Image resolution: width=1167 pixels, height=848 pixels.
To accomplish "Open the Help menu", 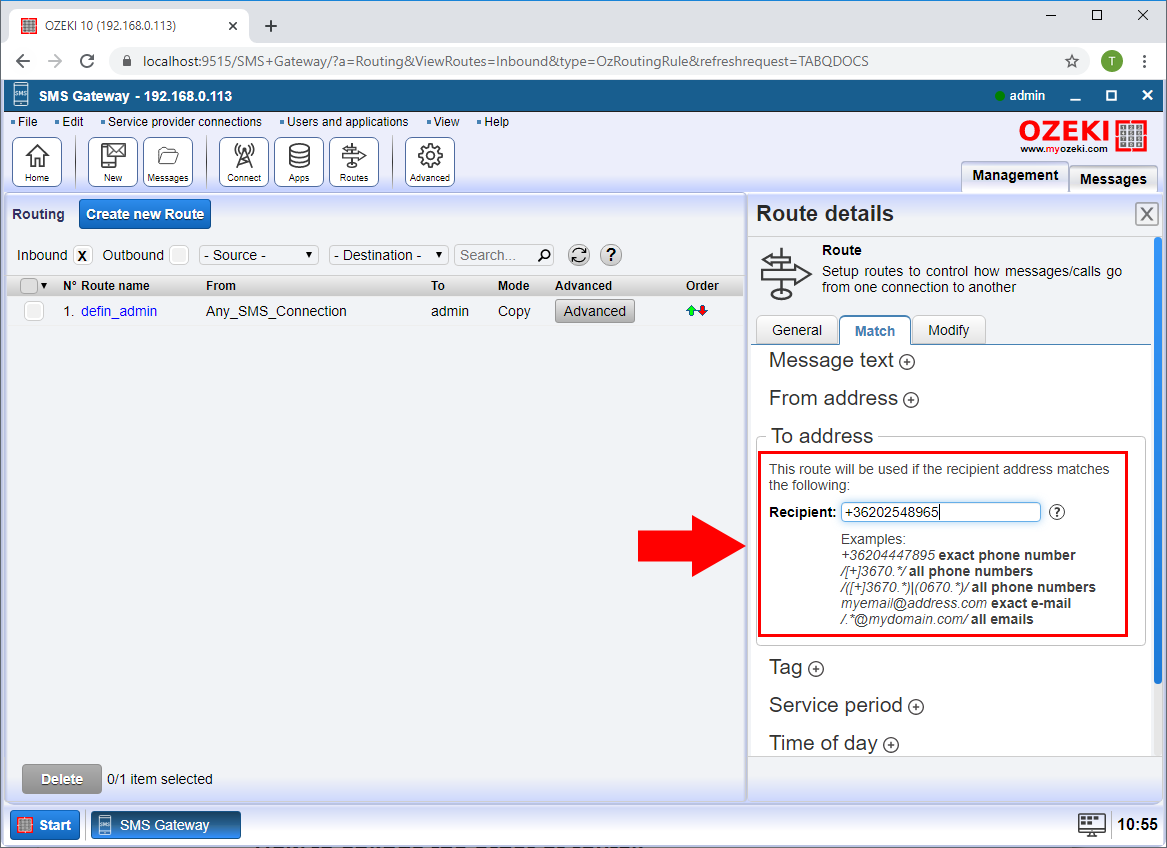I will (x=496, y=122).
